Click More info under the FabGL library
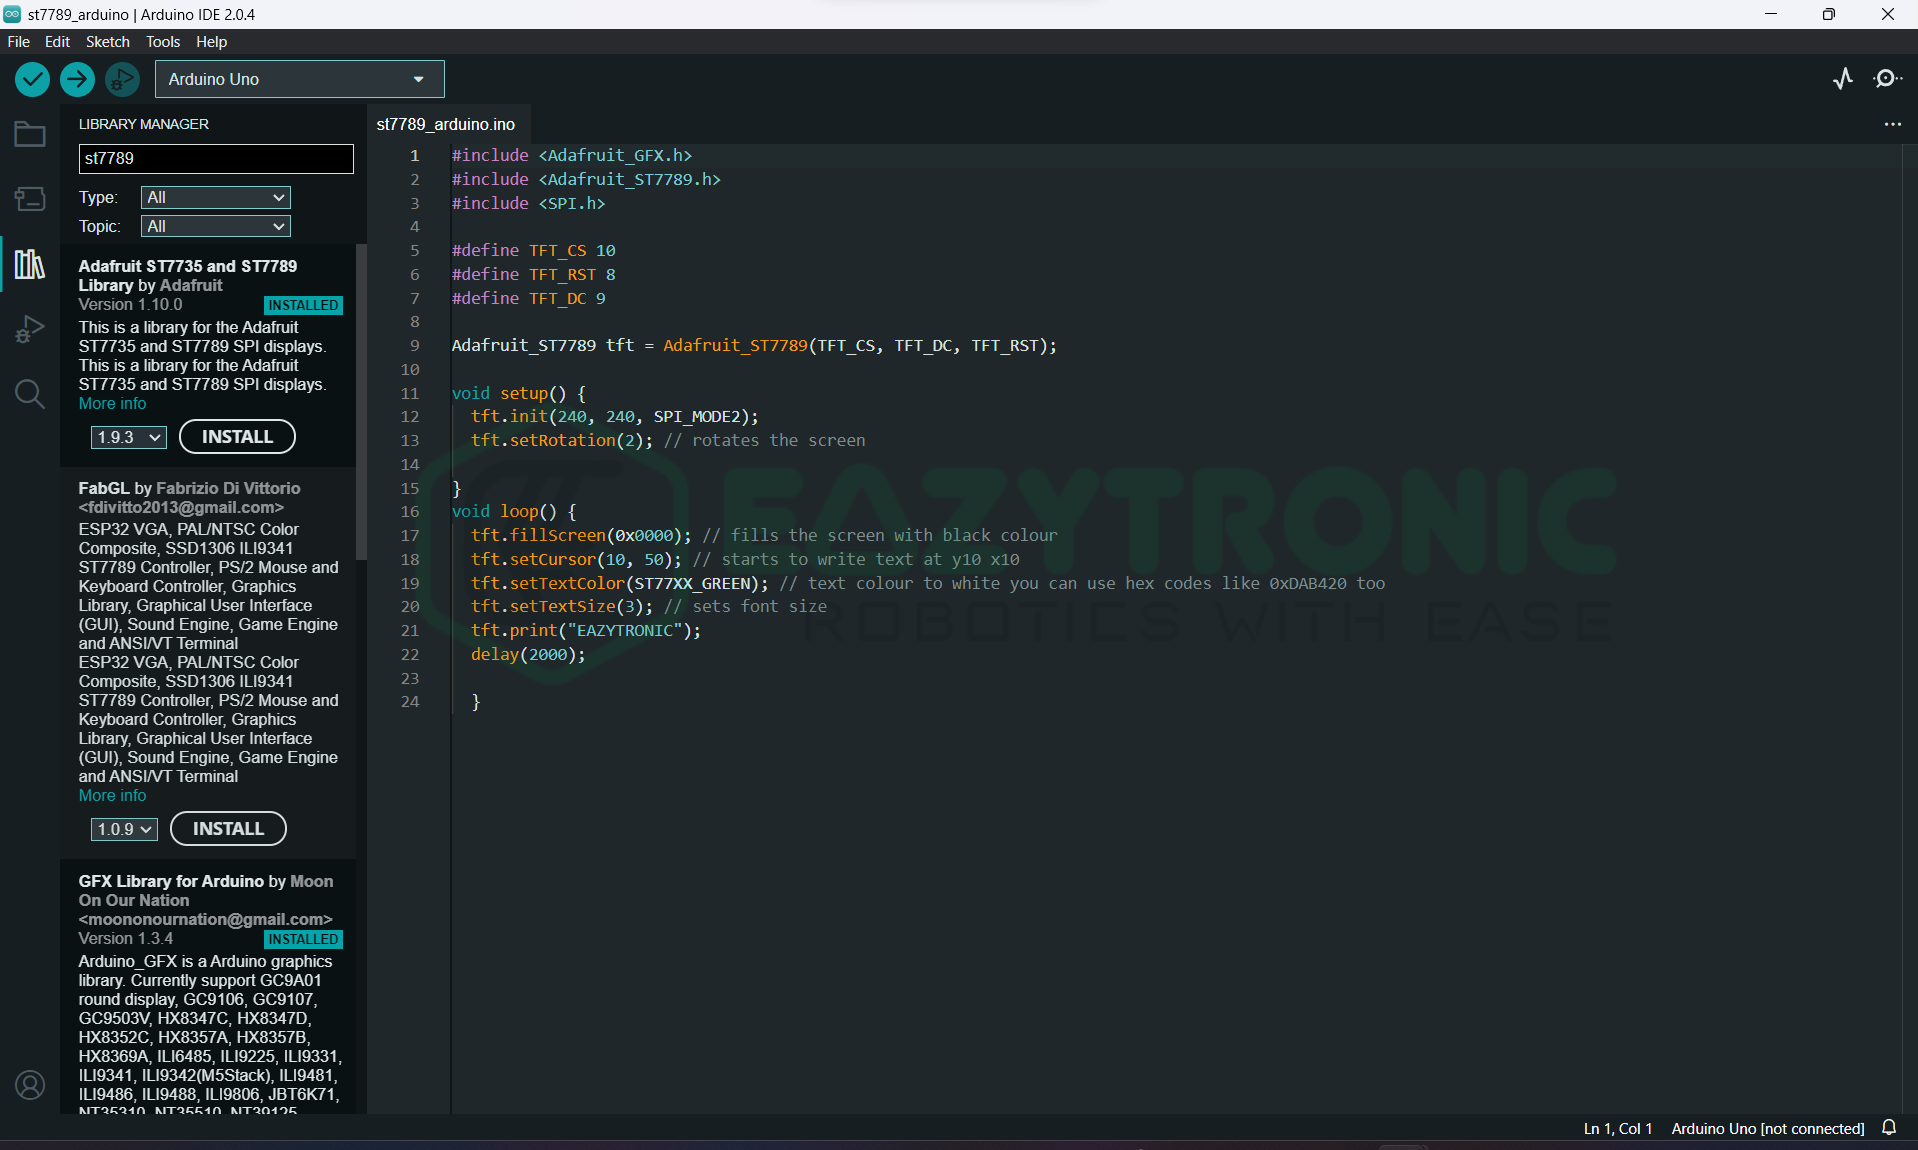This screenshot has width=1918, height=1150. pos(111,795)
